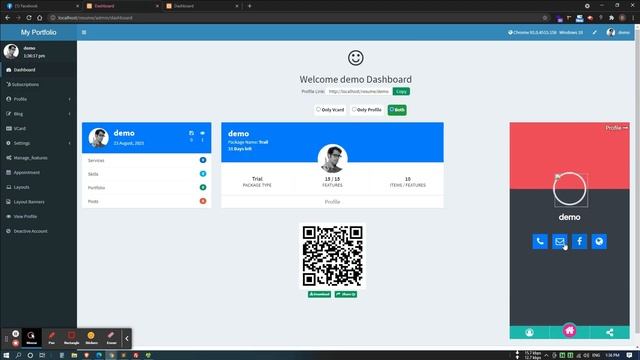
Task: Switch to the Facebook browser tab
Action: (x=42, y=6)
